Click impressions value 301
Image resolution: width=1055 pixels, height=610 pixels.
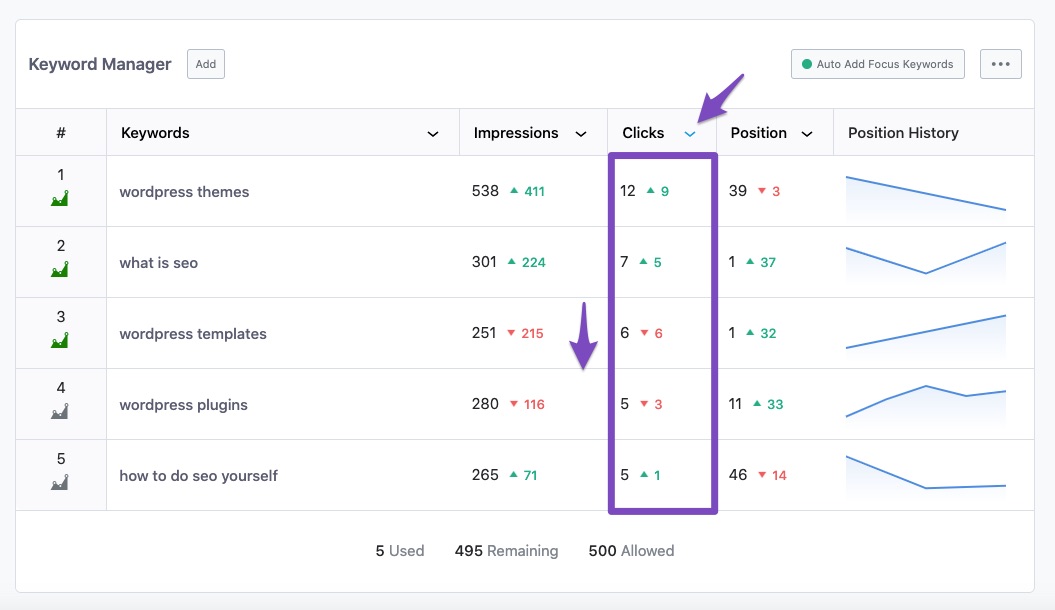click(x=484, y=262)
